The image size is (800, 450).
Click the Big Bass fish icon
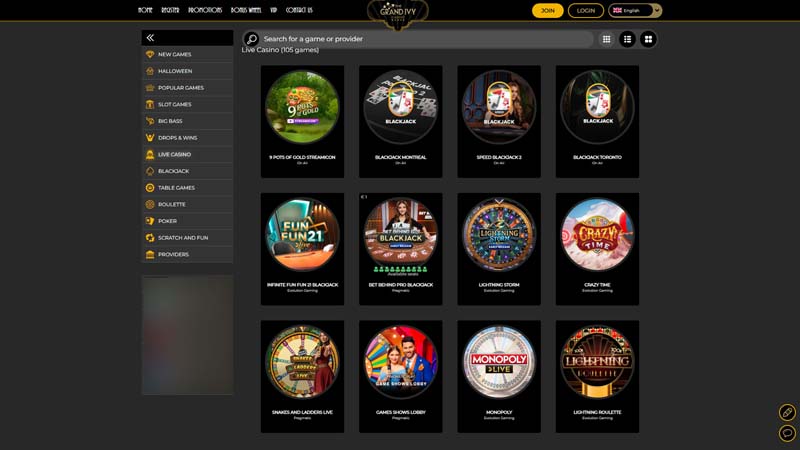pos(150,121)
